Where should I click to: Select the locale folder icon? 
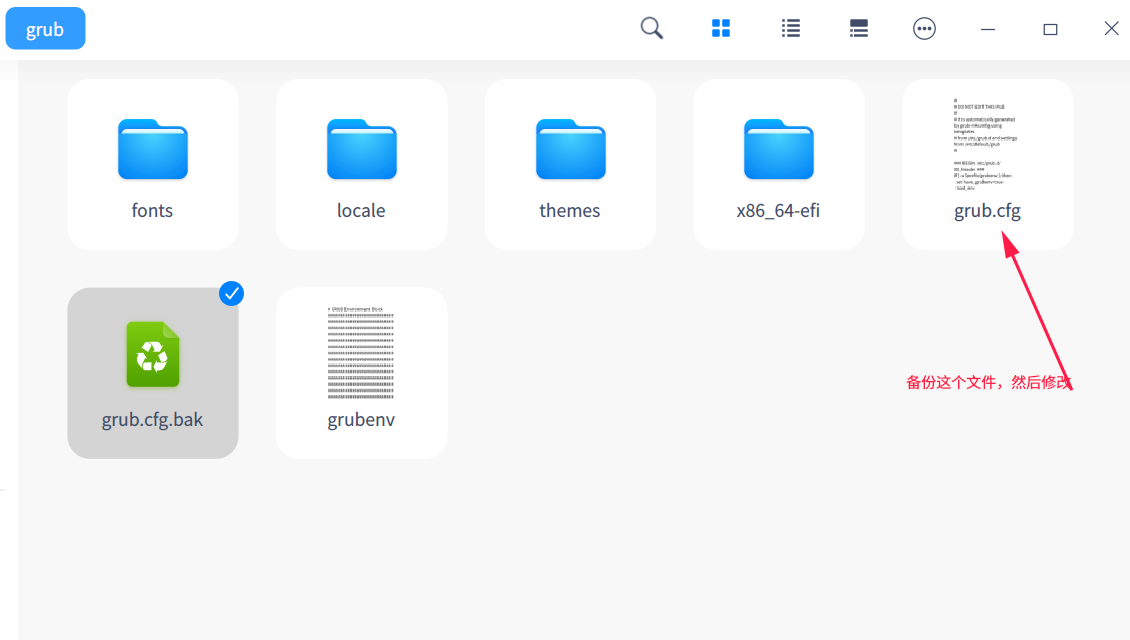point(362,149)
